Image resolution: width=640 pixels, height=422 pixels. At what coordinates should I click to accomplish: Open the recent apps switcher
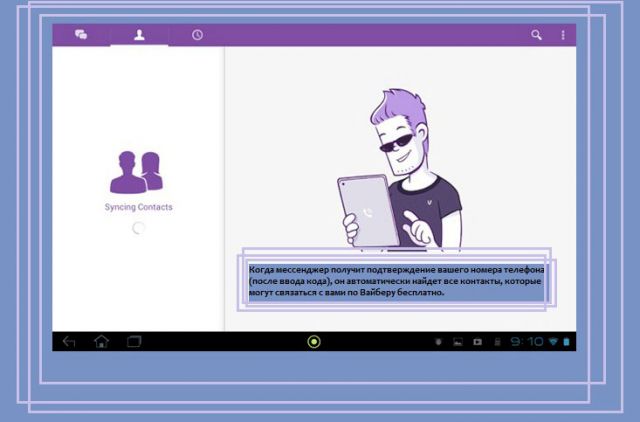click(134, 341)
